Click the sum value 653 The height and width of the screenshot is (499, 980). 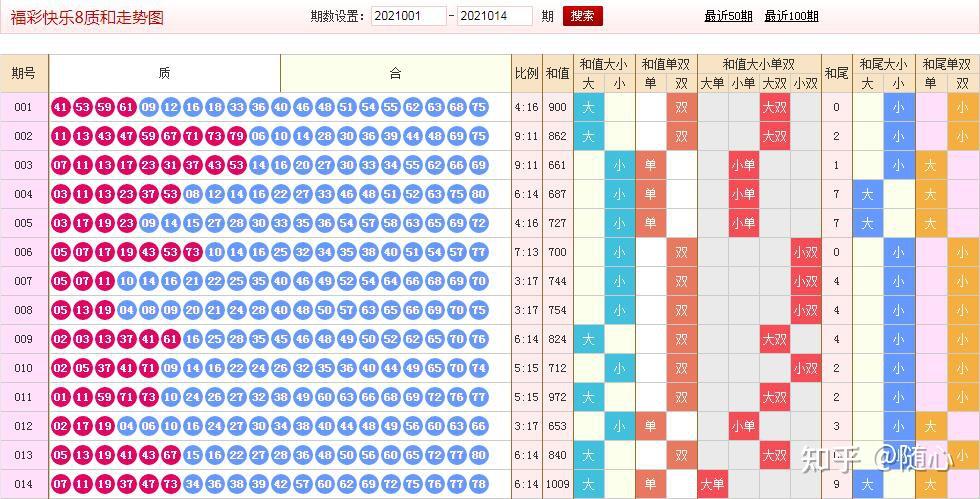click(x=558, y=426)
